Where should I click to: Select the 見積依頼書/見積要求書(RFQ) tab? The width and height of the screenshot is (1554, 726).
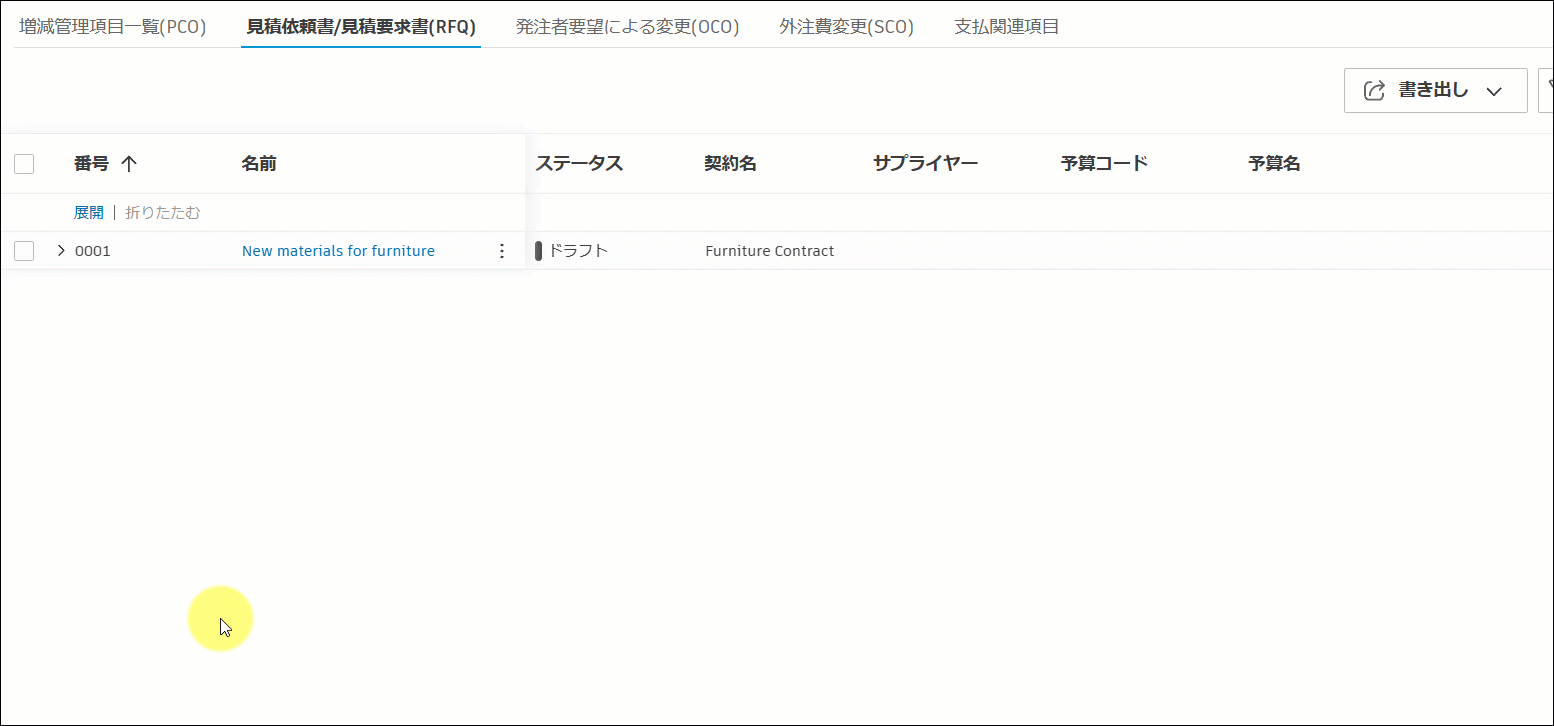360,27
